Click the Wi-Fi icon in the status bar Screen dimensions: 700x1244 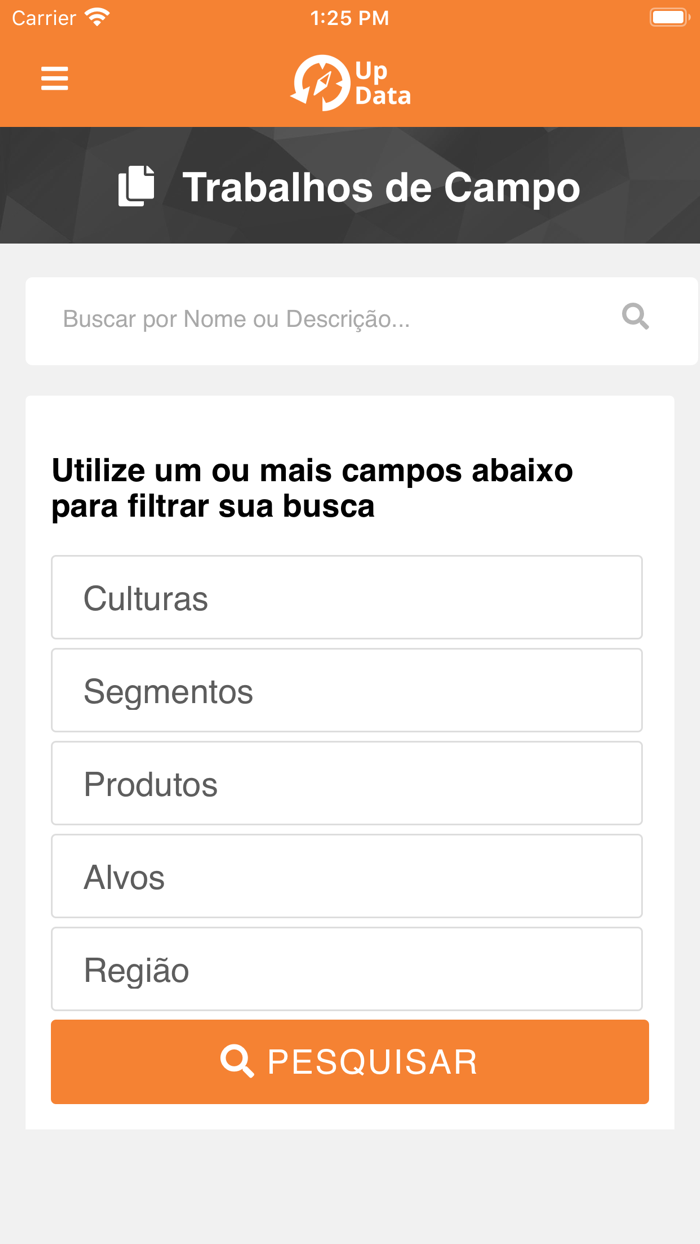tap(95, 16)
